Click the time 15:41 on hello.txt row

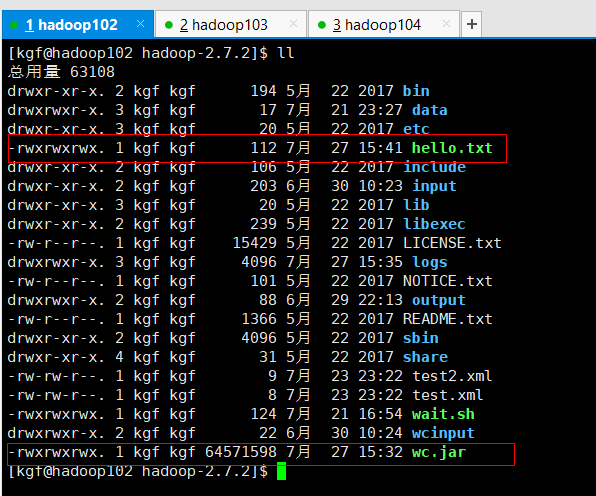pyautogui.click(x=380, y=148)
